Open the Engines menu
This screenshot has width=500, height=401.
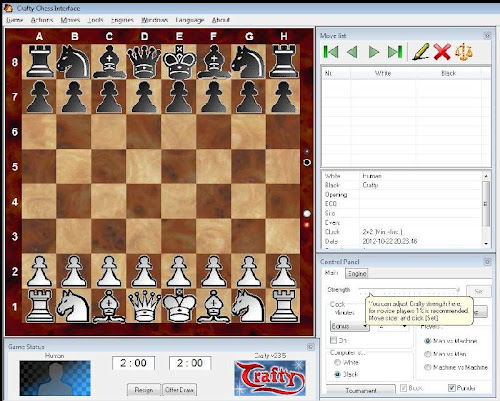[x=122, y=20]
